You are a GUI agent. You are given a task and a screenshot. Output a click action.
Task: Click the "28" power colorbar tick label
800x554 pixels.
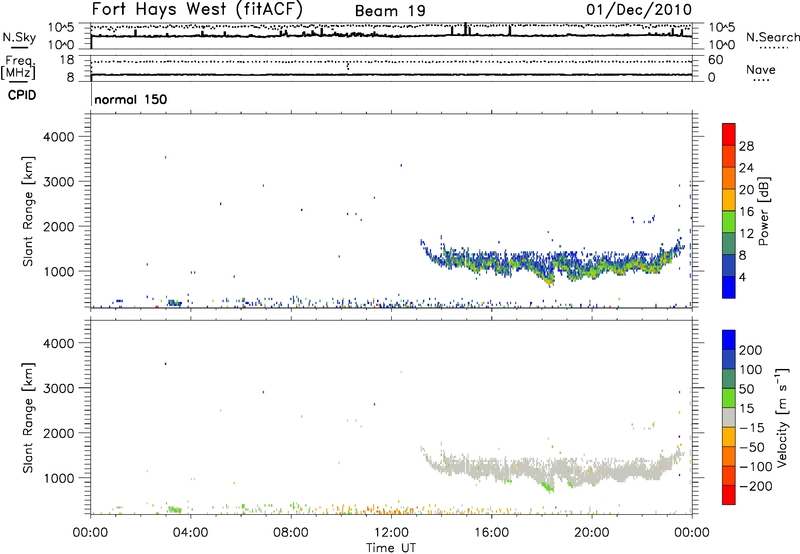(x=746, y=146)
